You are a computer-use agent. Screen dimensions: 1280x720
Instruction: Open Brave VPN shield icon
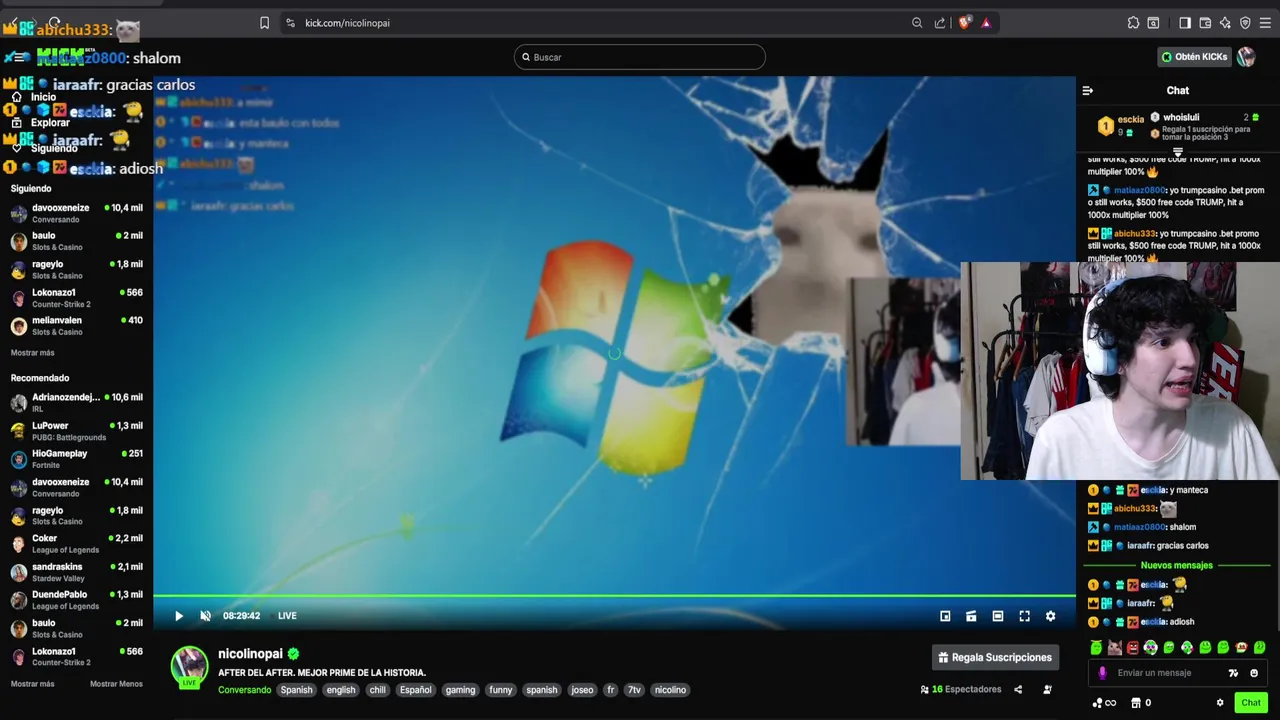pyautogui.click(x=1245, y=23)
